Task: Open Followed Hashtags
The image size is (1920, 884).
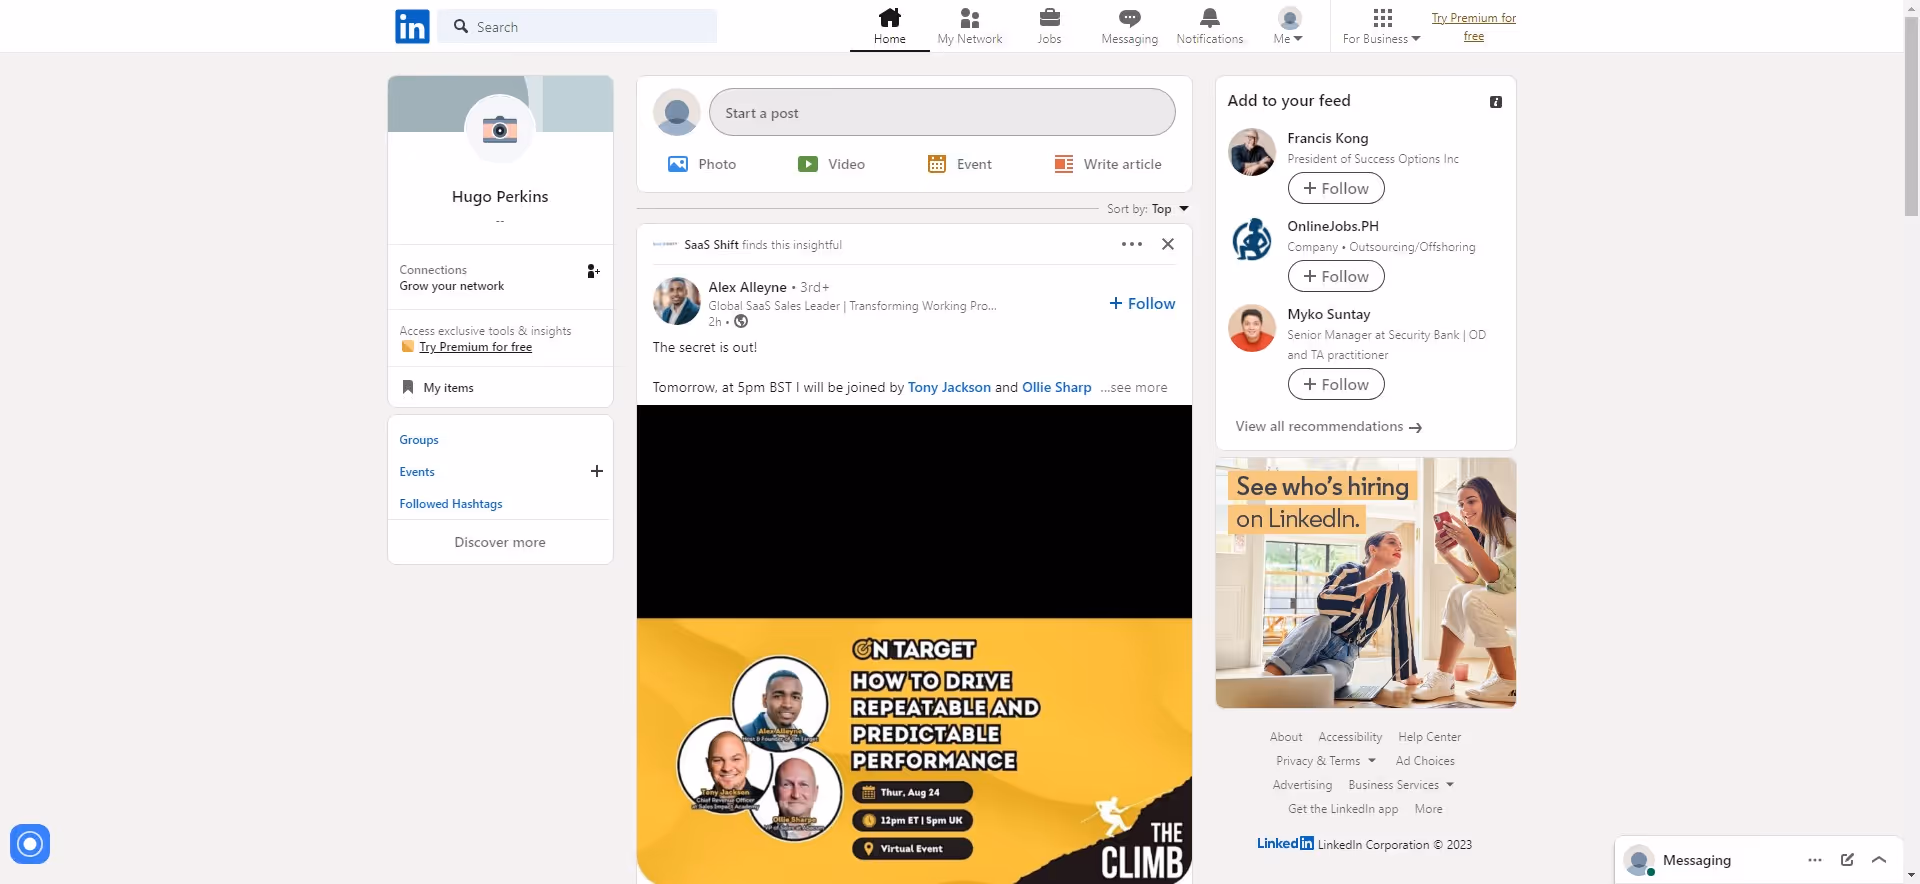Action: pyautogui.click(x=451, y=504)
